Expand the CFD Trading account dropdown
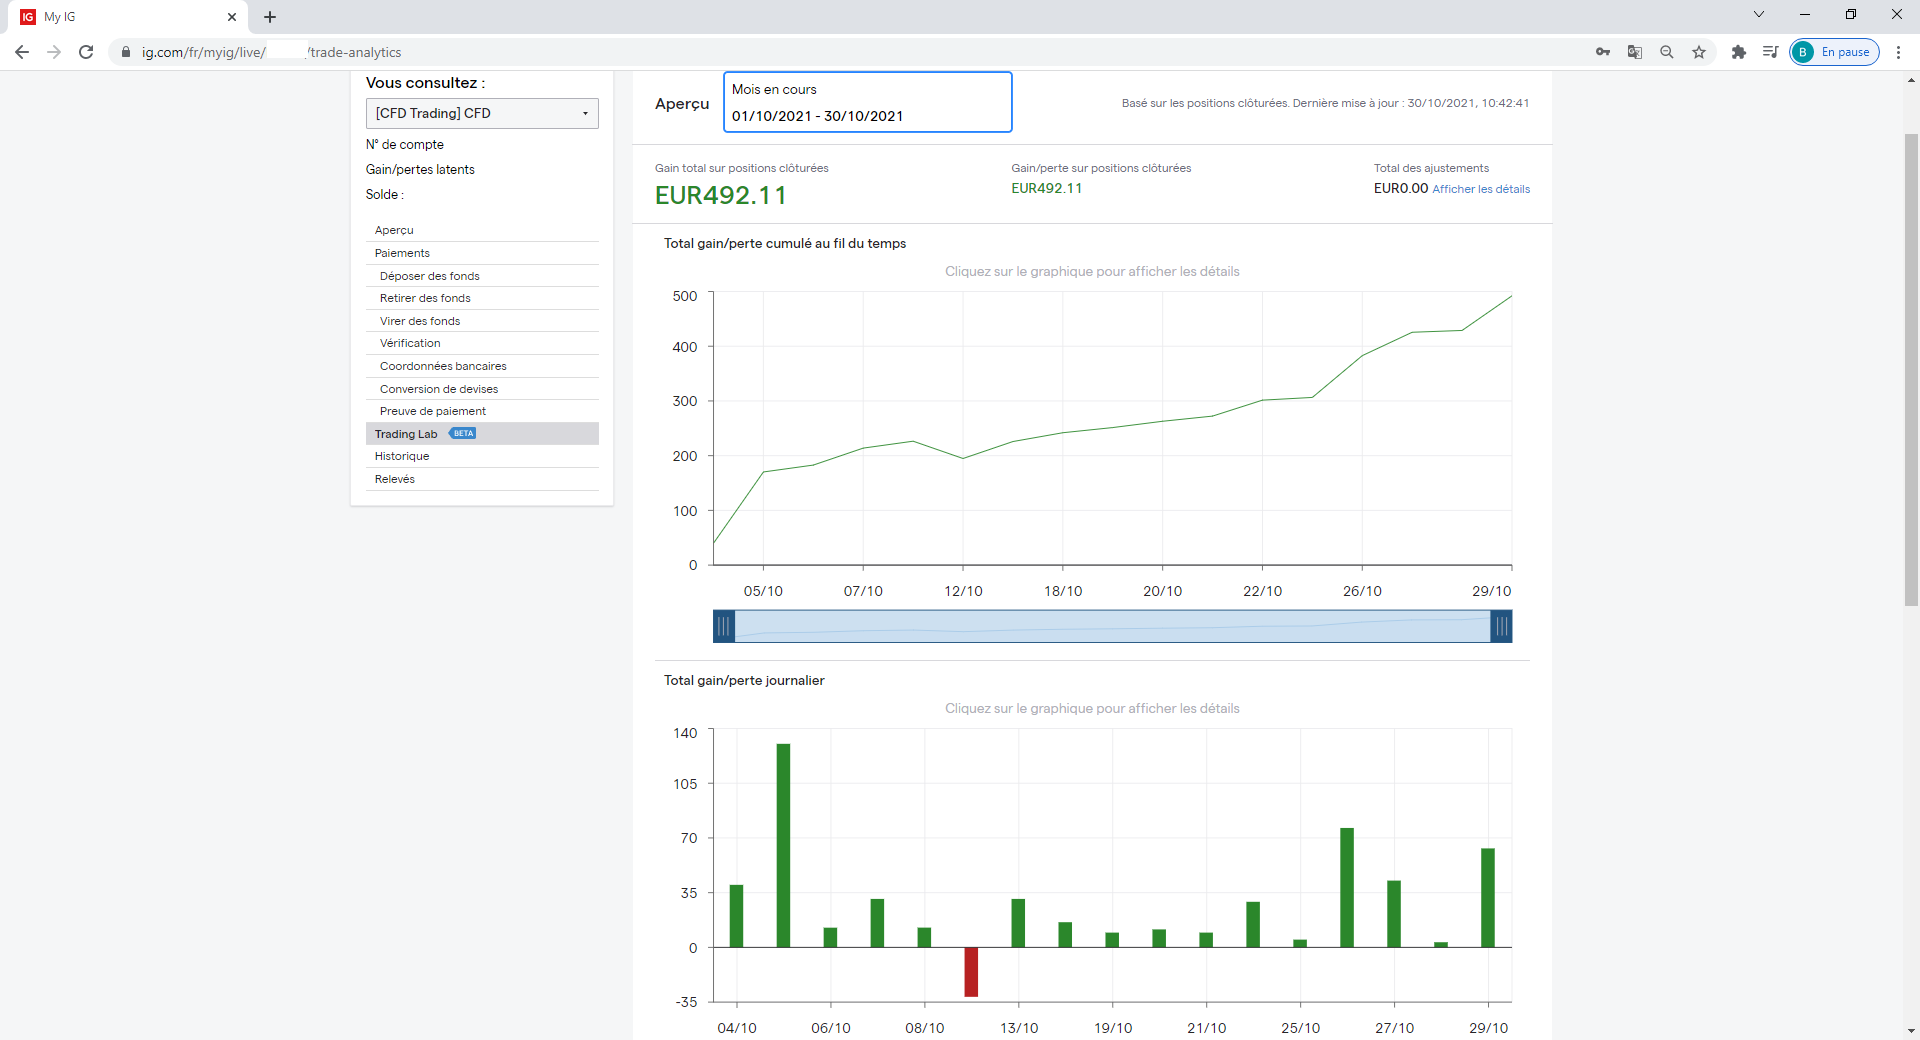 point(482,113)
